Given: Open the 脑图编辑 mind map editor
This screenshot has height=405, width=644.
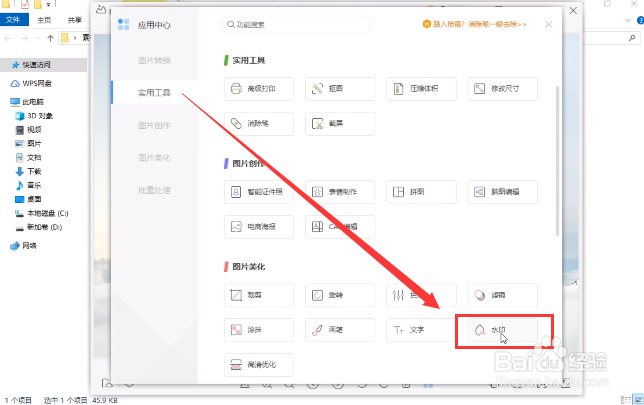Looking at the screenshot, I should point(502,192).
